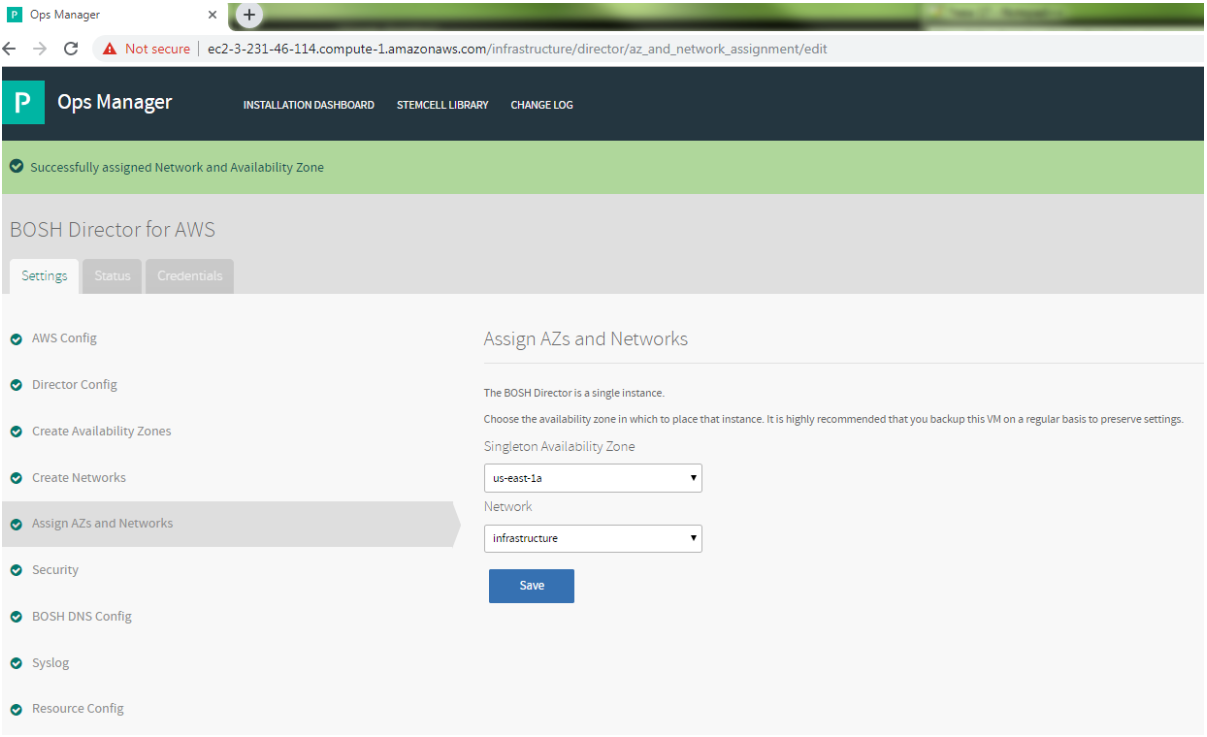Click check icon beside Create Networks
The height and width of the screenshot is (737, 1207).
[16, 478]
